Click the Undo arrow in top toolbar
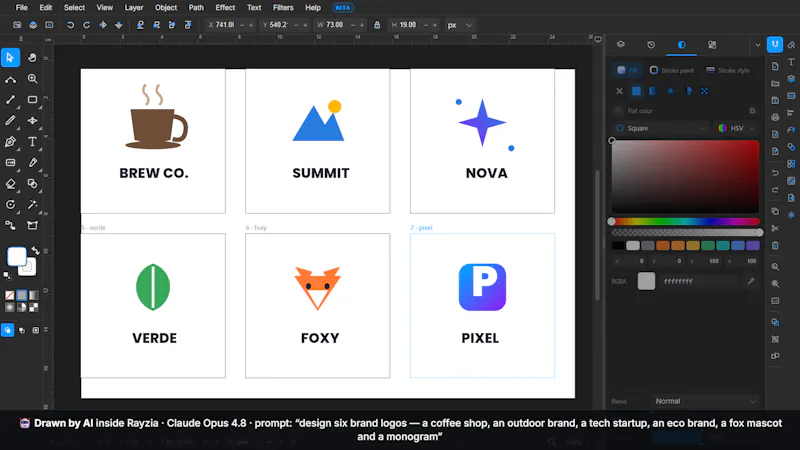Viewport: 800px width, 450px height. click(70, 25)
